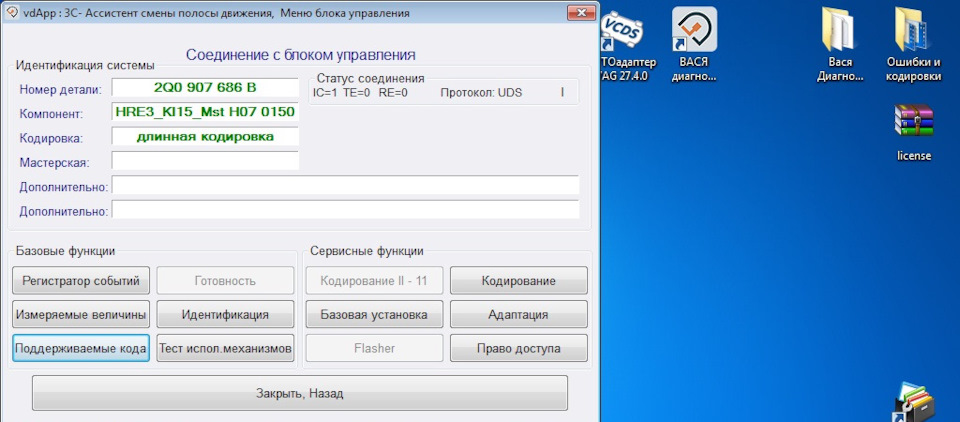Open Базовая установка basic settings

[x=374, y=315]
